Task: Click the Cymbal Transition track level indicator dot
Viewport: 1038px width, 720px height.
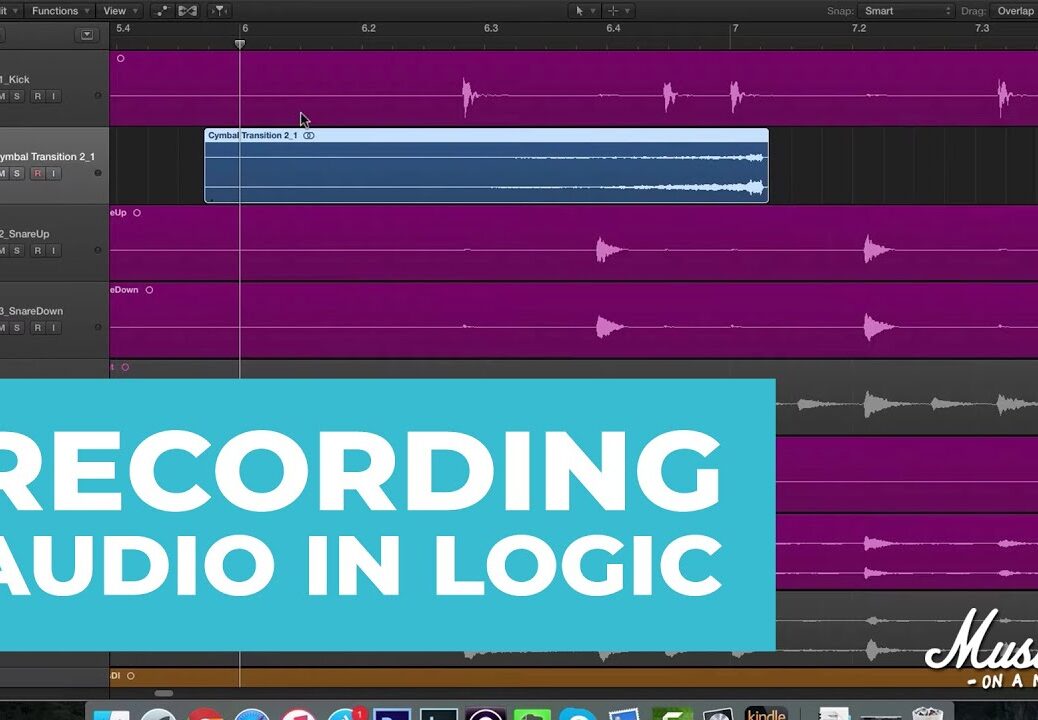Action: [98, 173]
